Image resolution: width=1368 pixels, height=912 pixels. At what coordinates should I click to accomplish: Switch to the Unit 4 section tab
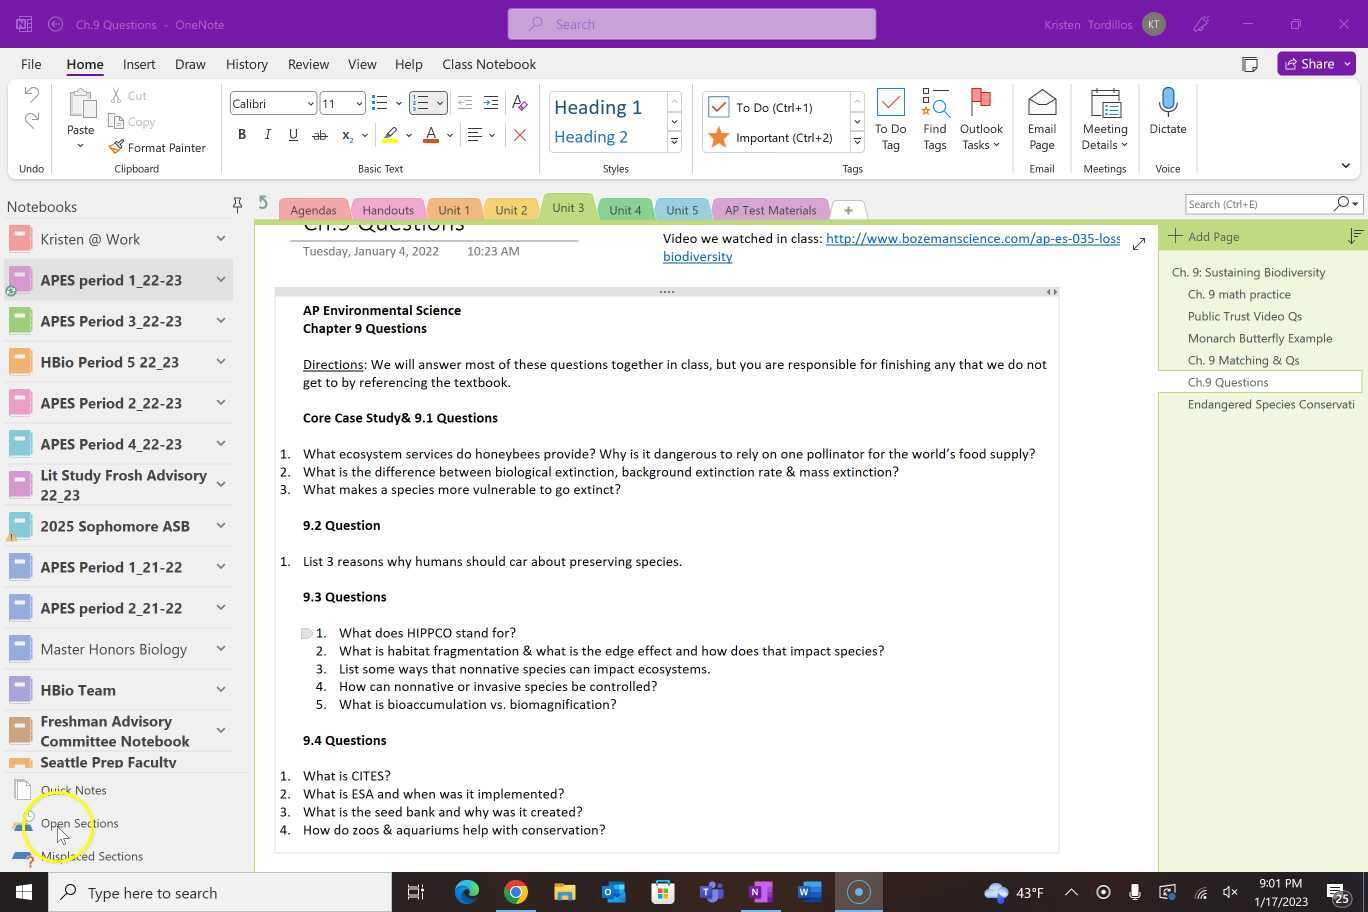(x=625, y=210)
